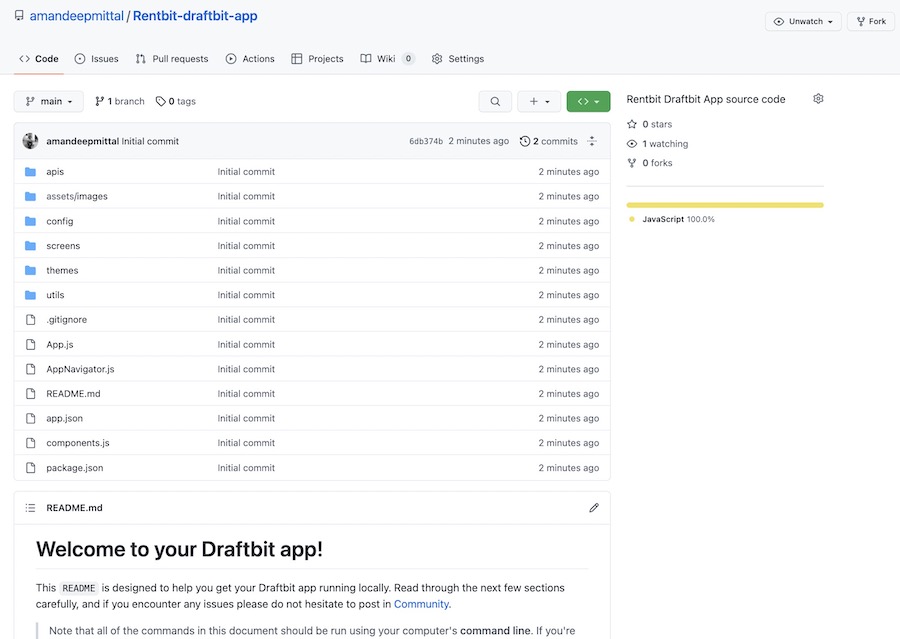Open commit hash 6db374b

tap(426, 141)
